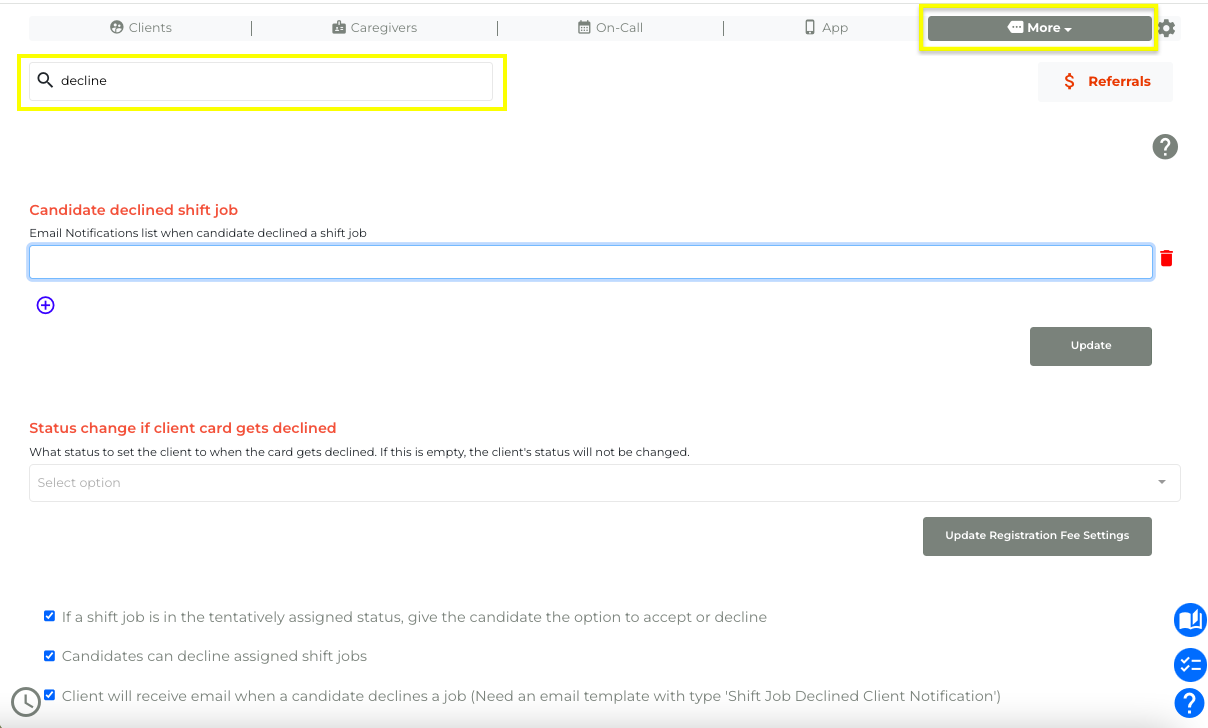Click the magnifier icon in search box
The height and width of the screenshot is (728, 1208).
point(45,80)
